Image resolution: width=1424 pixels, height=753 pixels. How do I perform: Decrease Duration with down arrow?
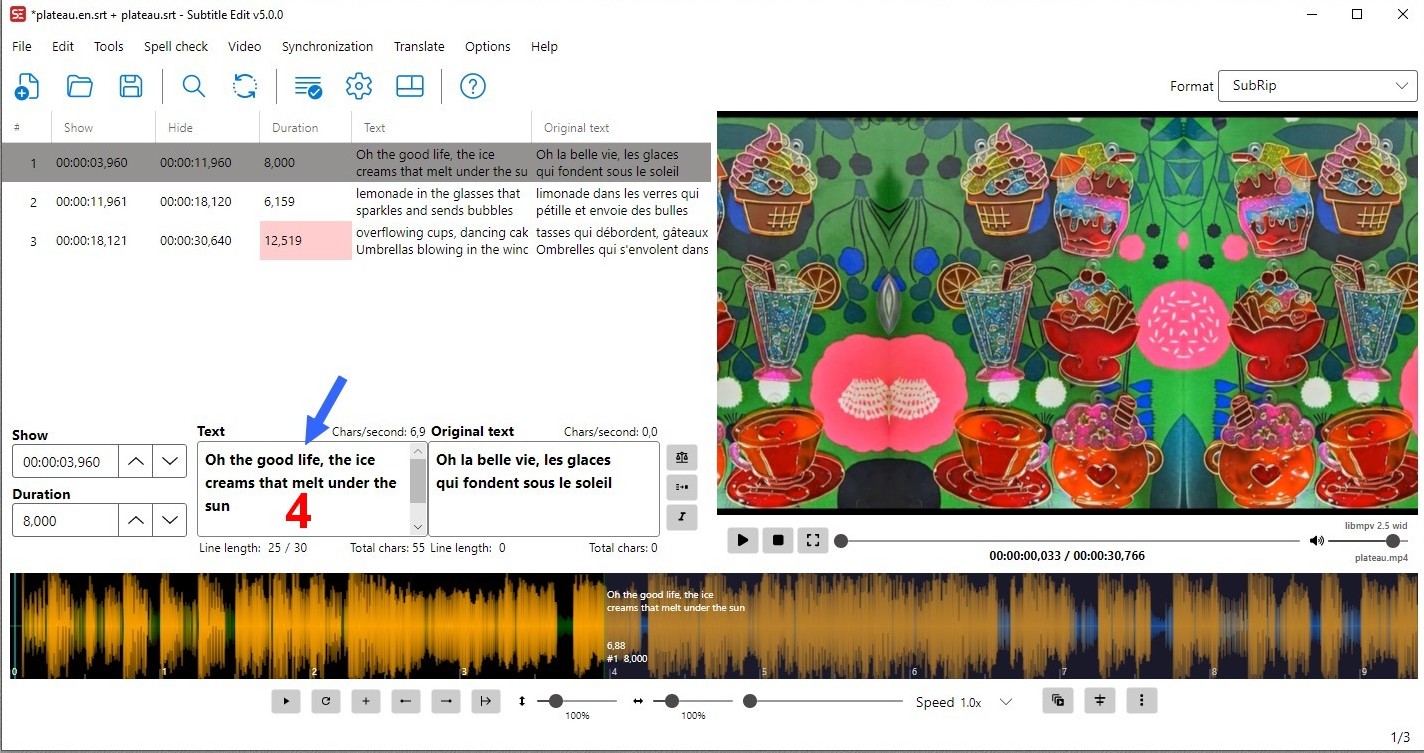[170, 521]
